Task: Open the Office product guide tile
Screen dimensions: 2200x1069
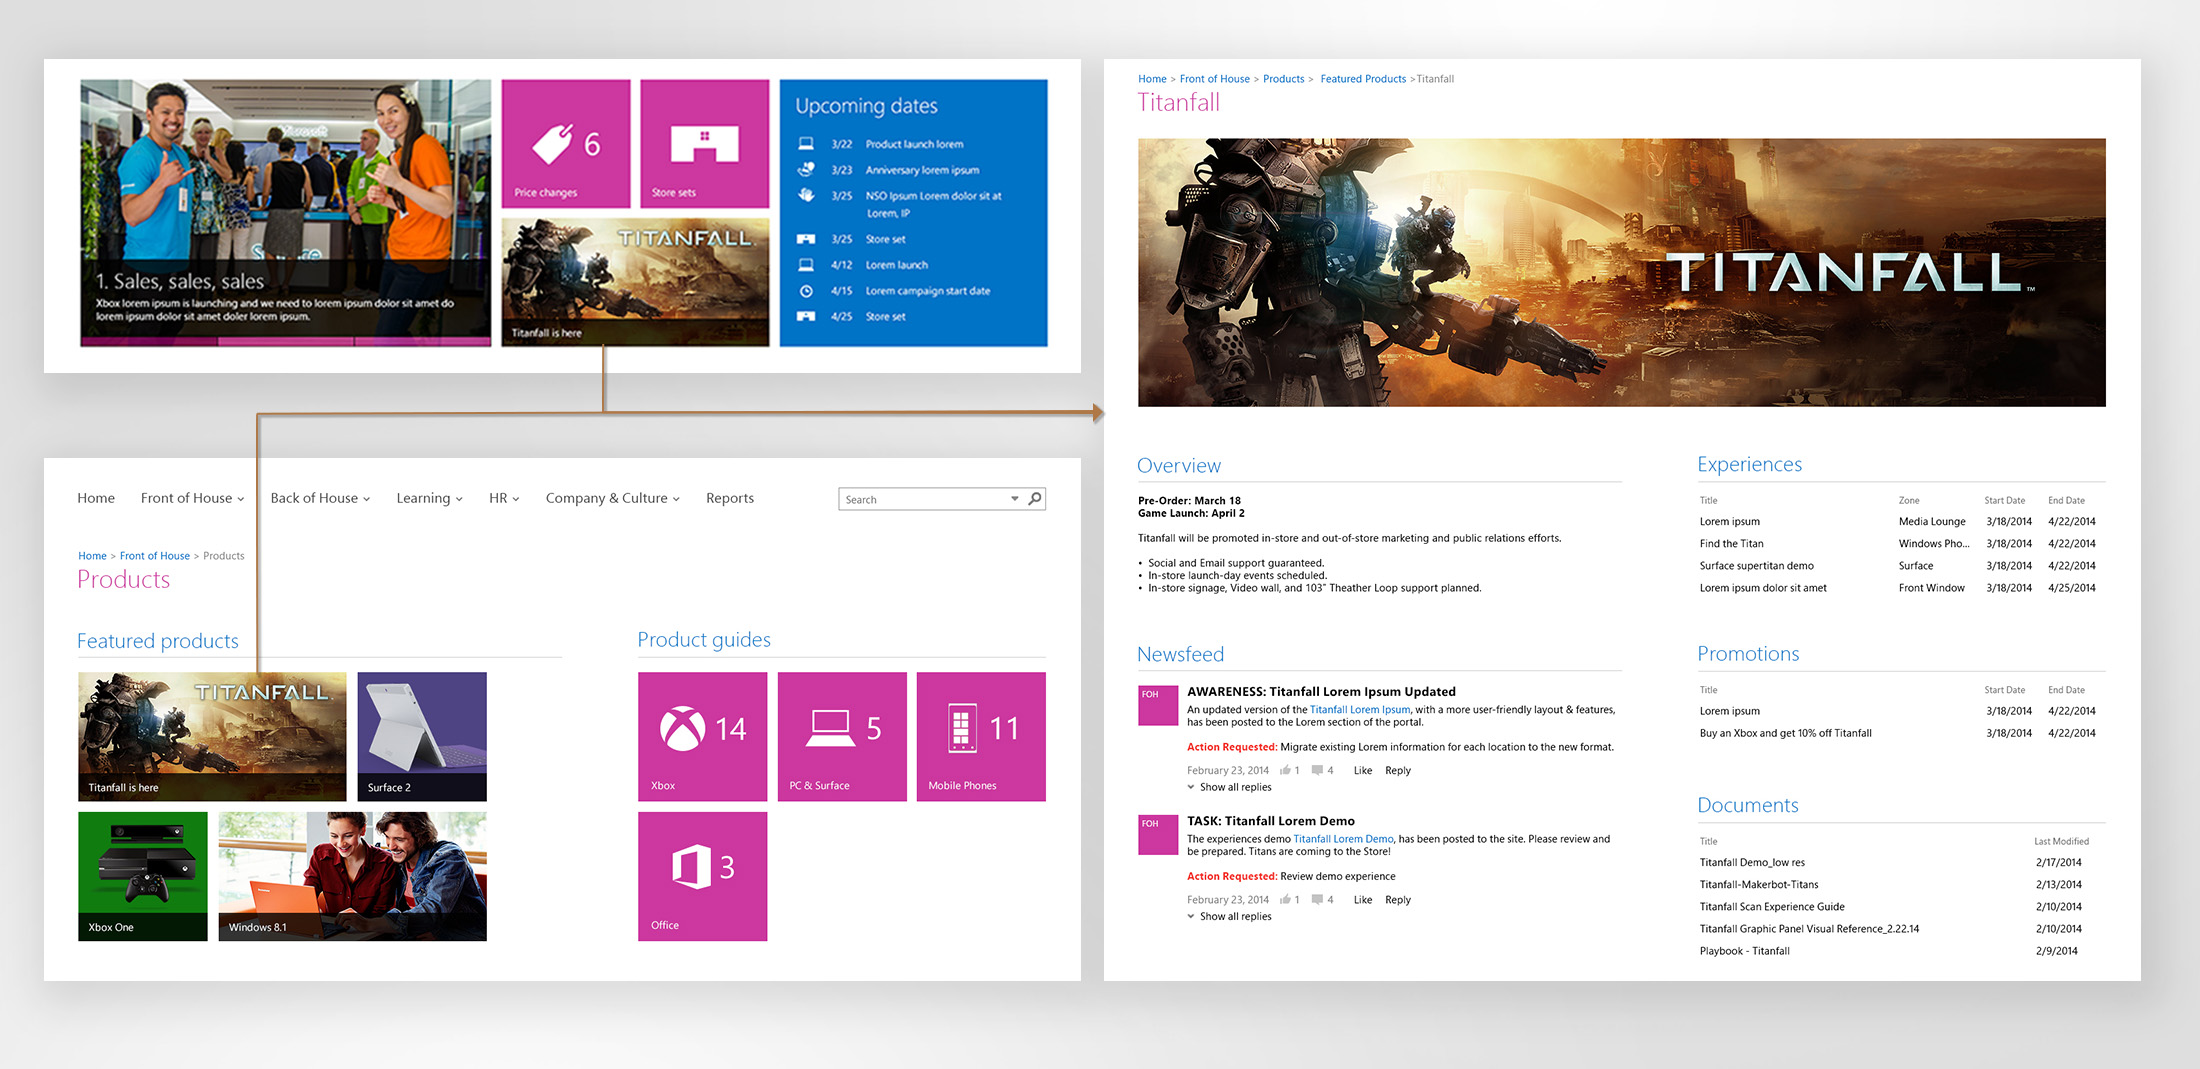Action: [703, 876]
